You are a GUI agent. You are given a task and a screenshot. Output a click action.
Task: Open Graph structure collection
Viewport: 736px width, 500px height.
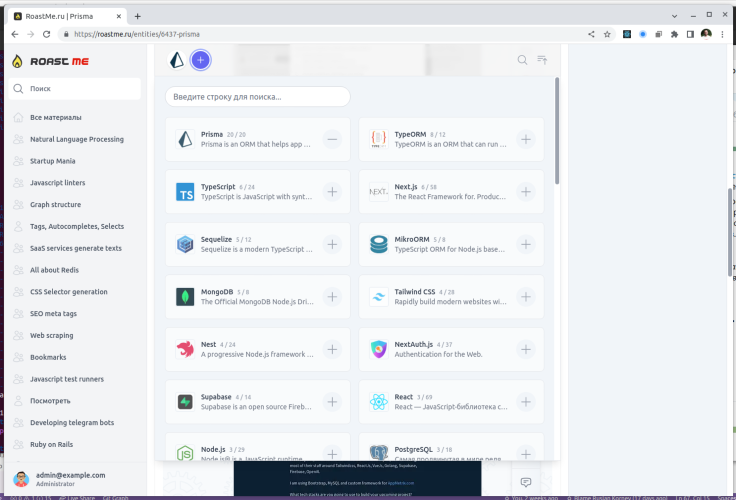click(x=55, y=205)
